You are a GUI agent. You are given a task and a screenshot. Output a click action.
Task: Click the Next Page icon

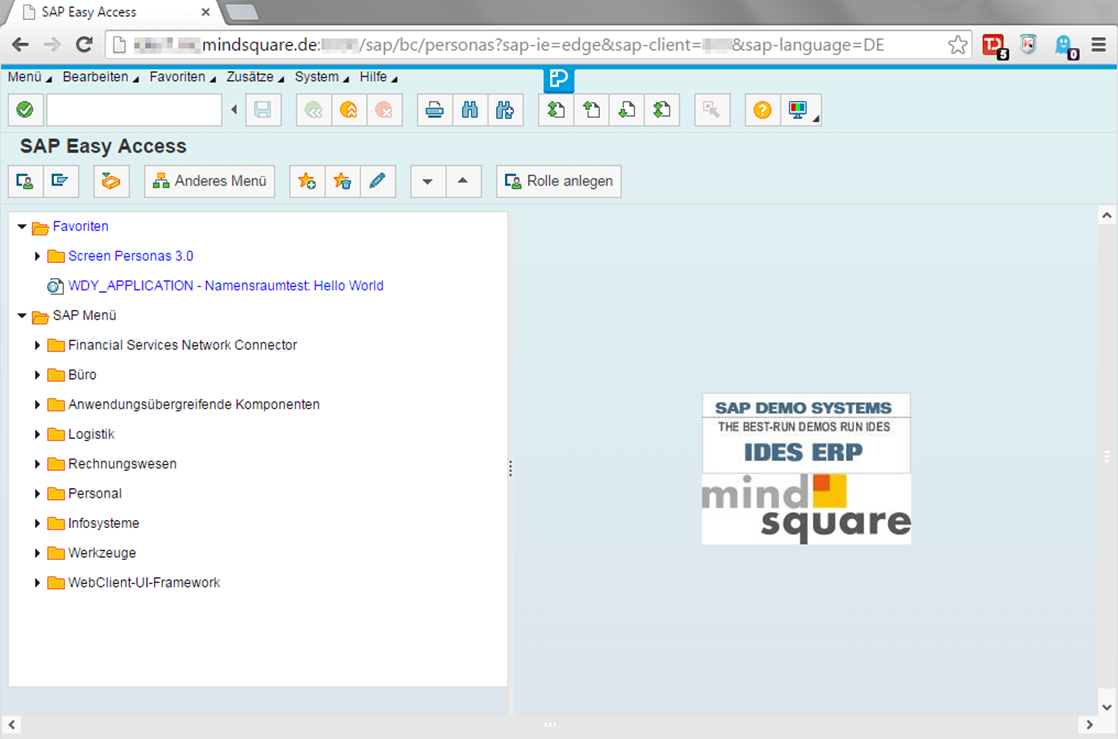[627, 110]
